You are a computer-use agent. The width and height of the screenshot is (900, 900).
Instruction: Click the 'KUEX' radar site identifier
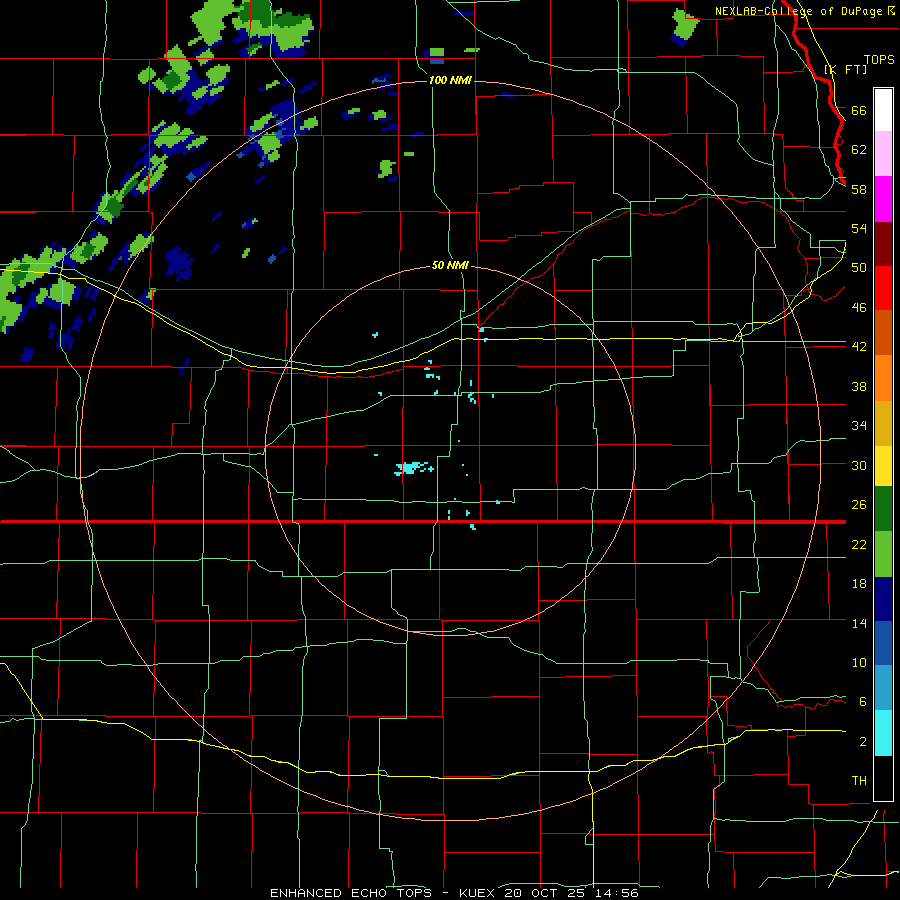pos(476,893)
